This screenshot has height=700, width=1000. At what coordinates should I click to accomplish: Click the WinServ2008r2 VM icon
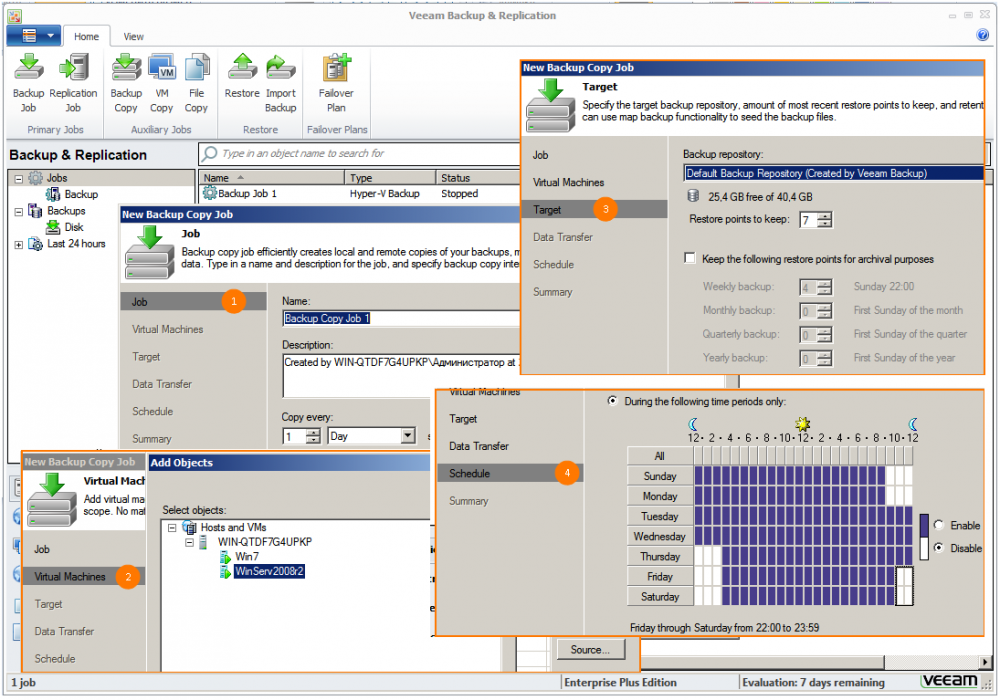[x=225, y=571]
